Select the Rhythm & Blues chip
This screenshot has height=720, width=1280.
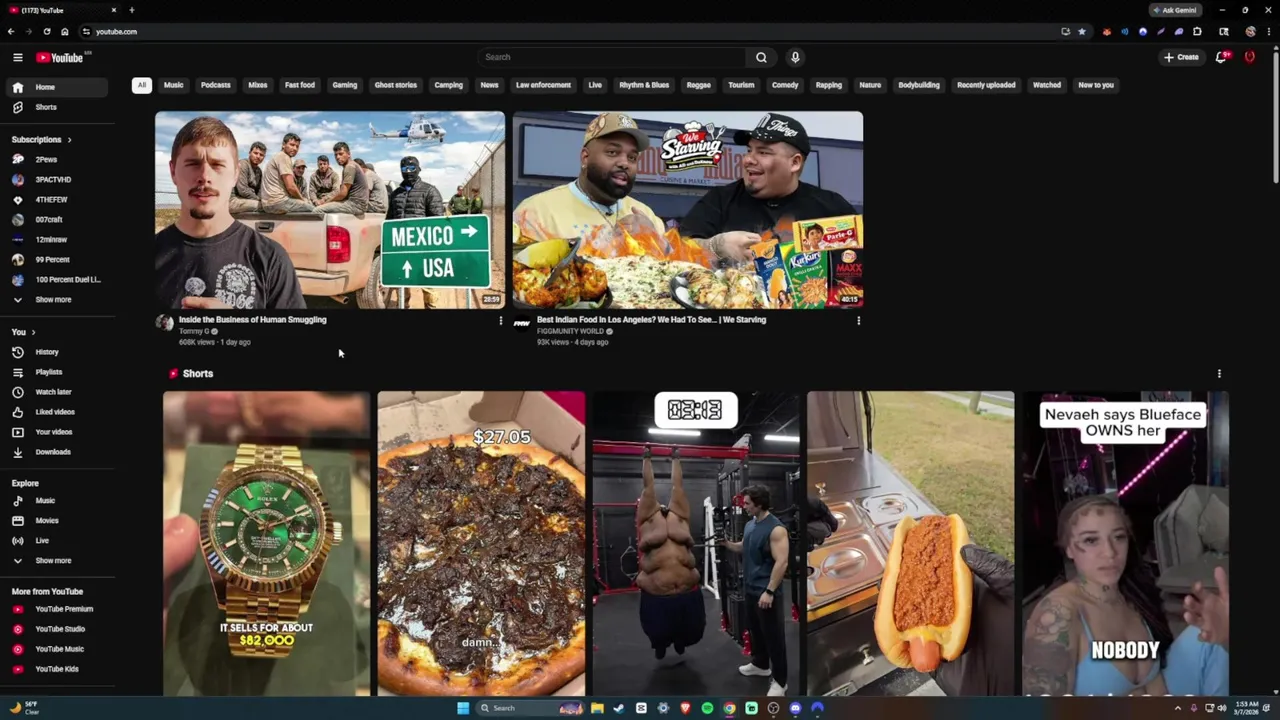click(x=644, y=85)
